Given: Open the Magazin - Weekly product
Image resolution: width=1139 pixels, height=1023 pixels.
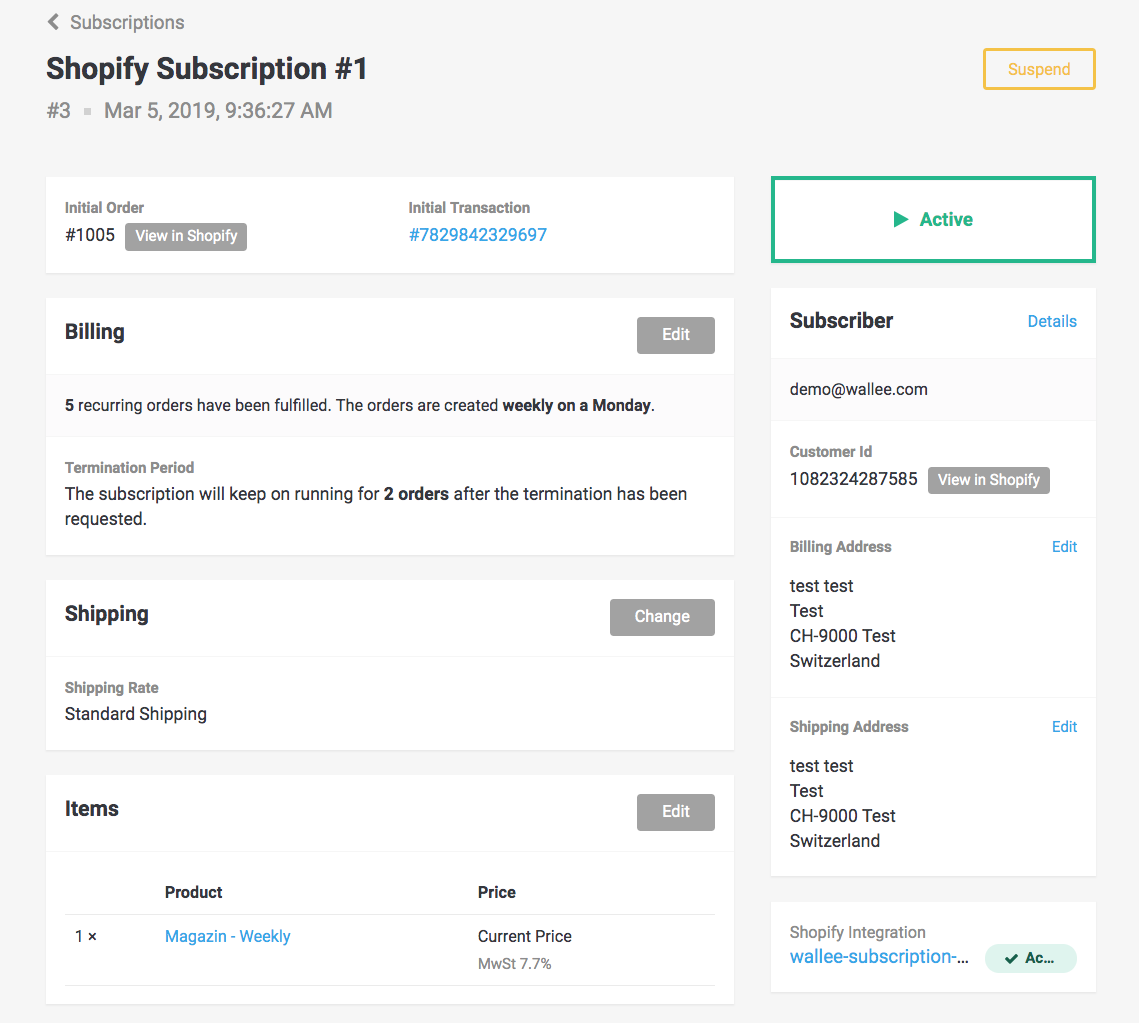Looking at the screenshot, I should (227, 936).
